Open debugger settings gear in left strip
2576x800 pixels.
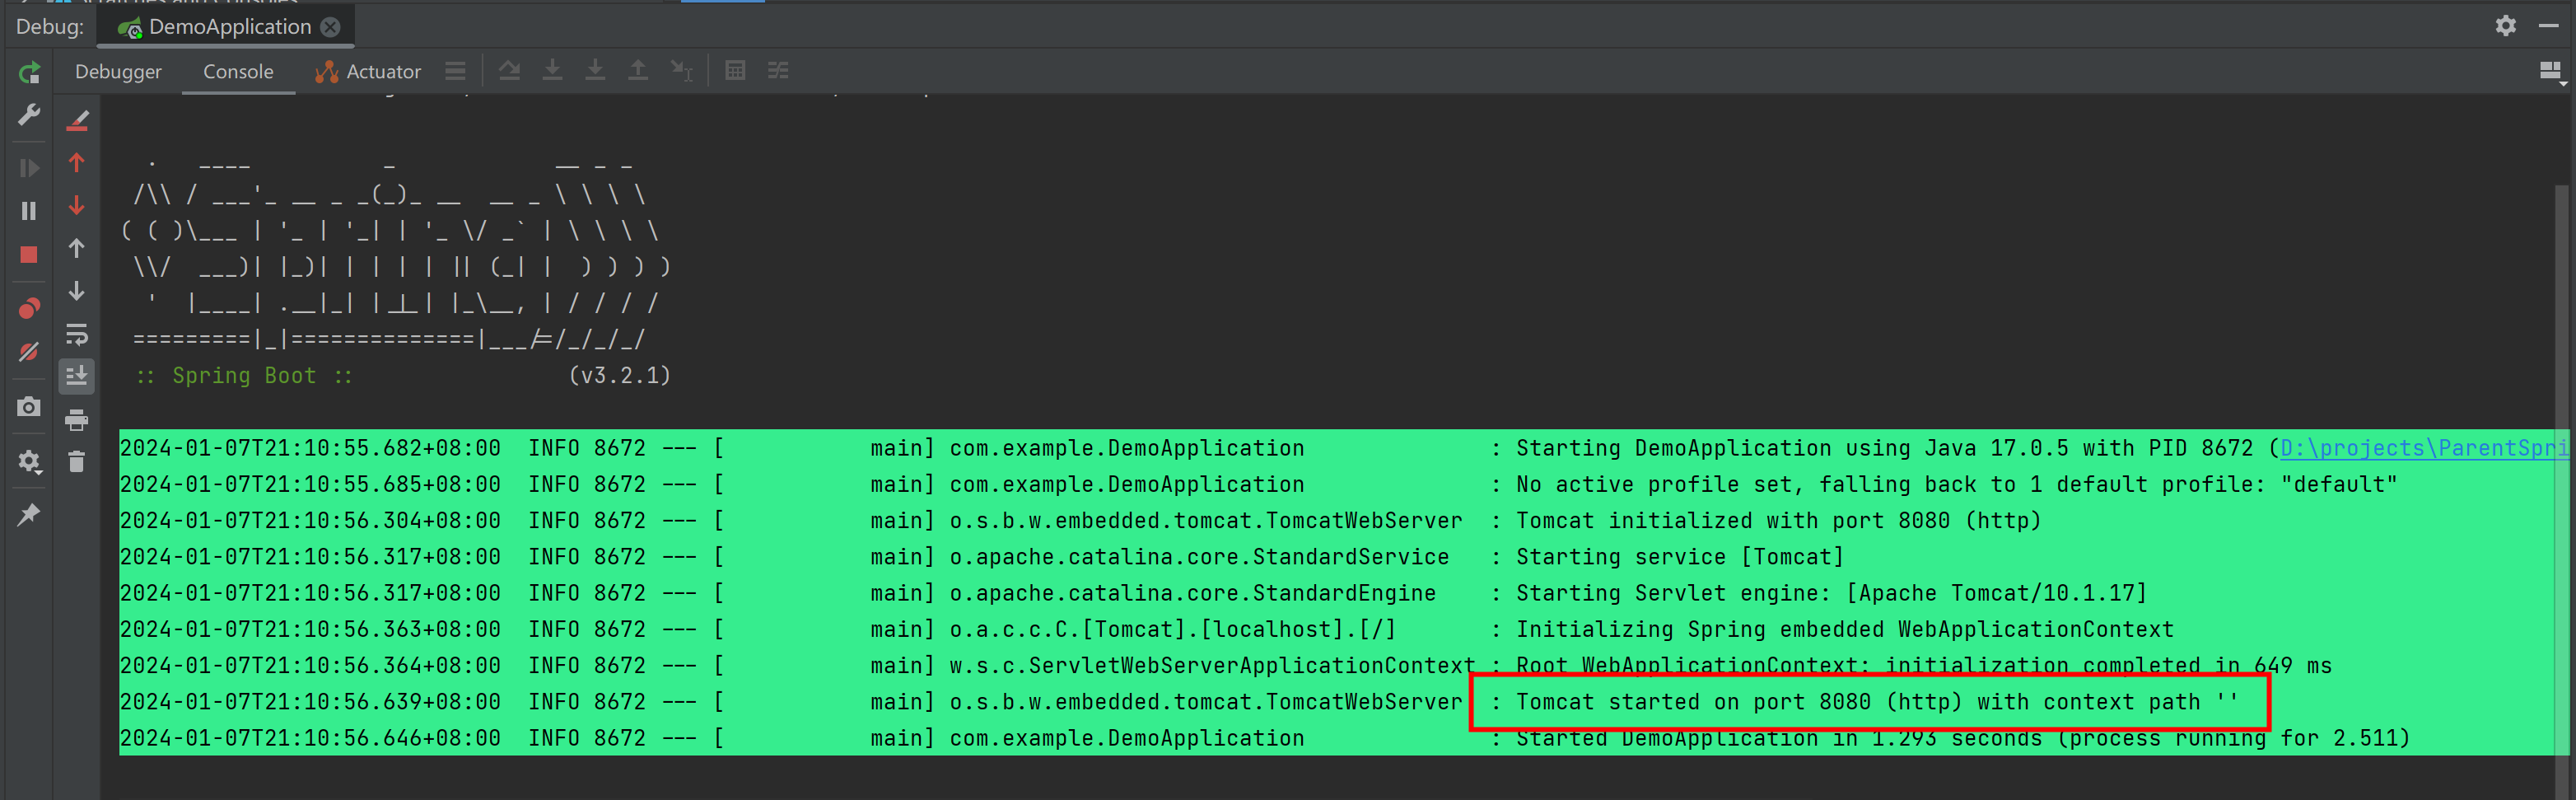(29, 462)
